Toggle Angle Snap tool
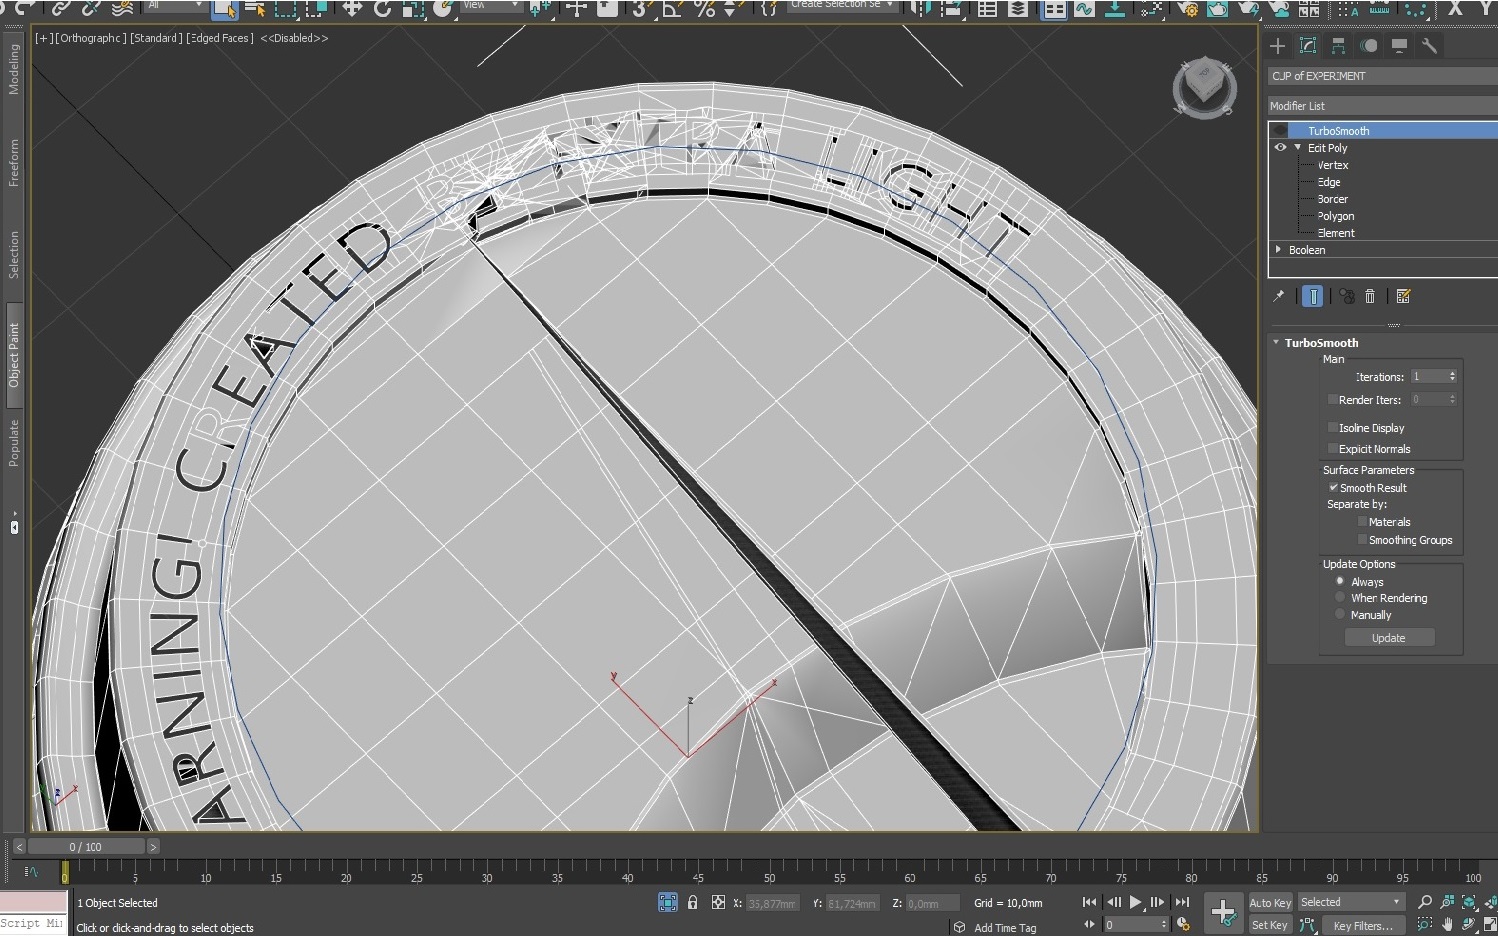 pyautogui.click(x=673, y=9)
